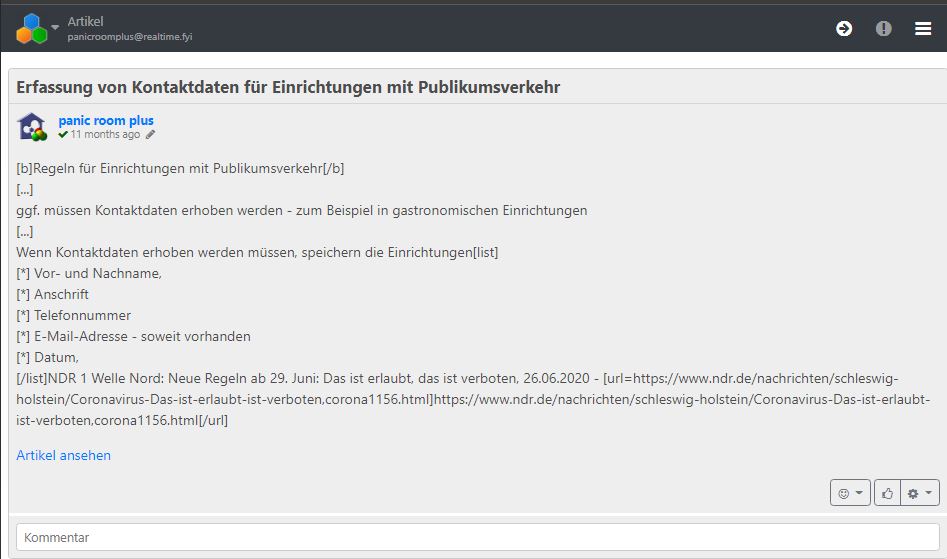
Task: Click the Hubzilla hexagon logo in navbar
Action: (x=31, y=28)
